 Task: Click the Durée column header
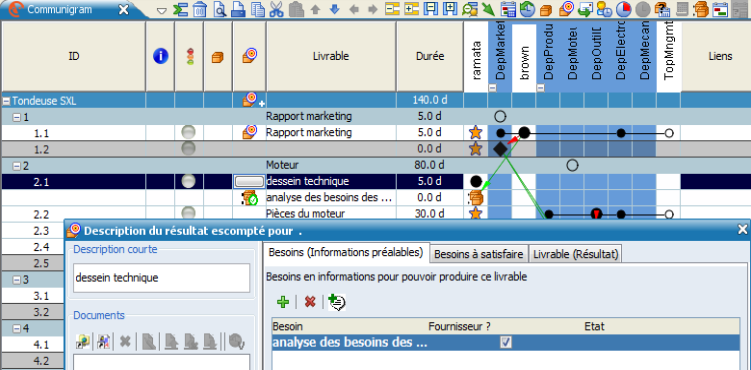pos(430,56)
